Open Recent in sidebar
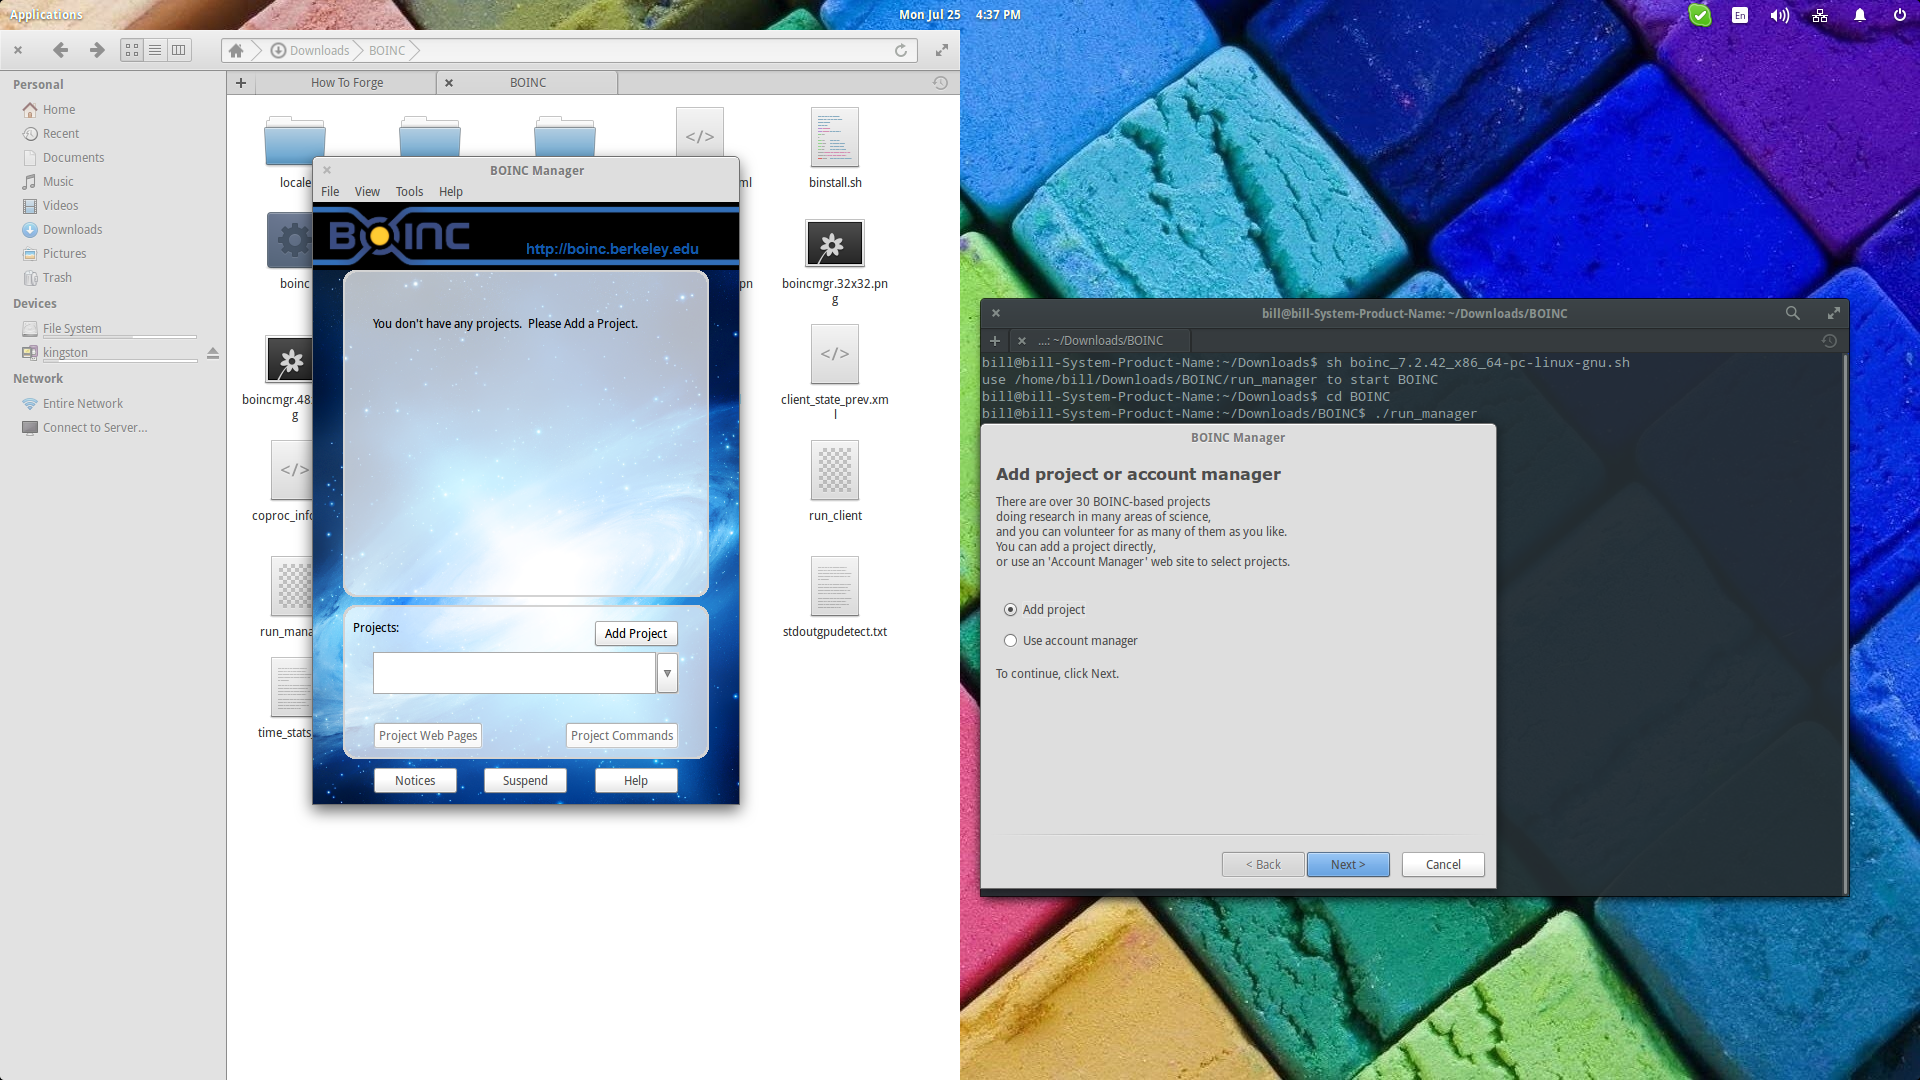The height and width of the screenshot is (1080, 1920). [x=61, y=134]
